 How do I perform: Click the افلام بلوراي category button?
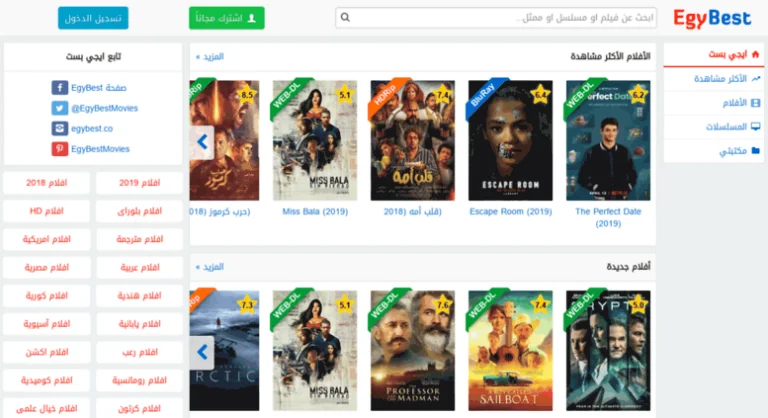coord(139,211)
